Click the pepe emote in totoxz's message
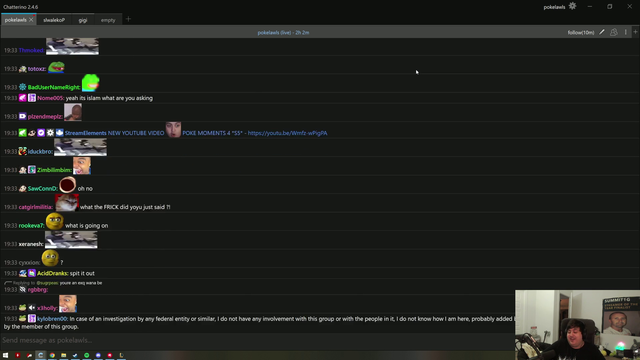The image size is (640, 360). click(x=56, y=67)
